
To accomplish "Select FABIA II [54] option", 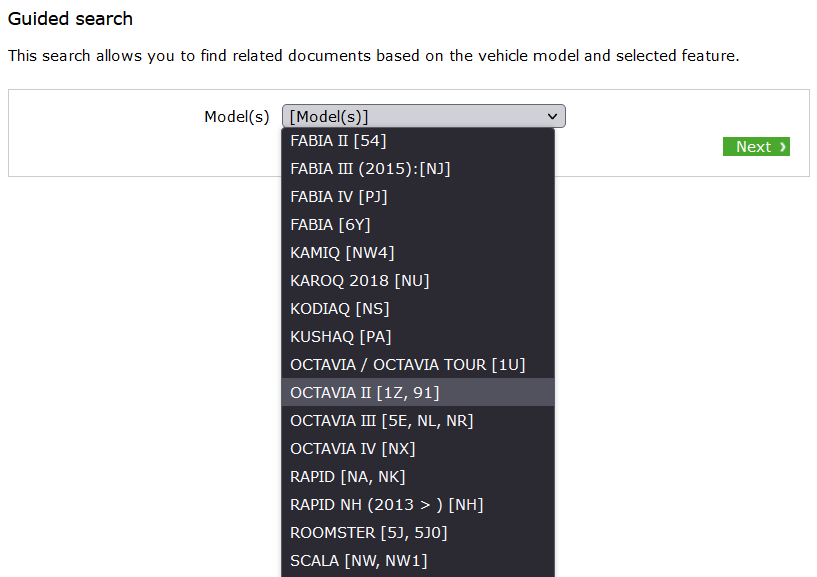I will 418,141.
